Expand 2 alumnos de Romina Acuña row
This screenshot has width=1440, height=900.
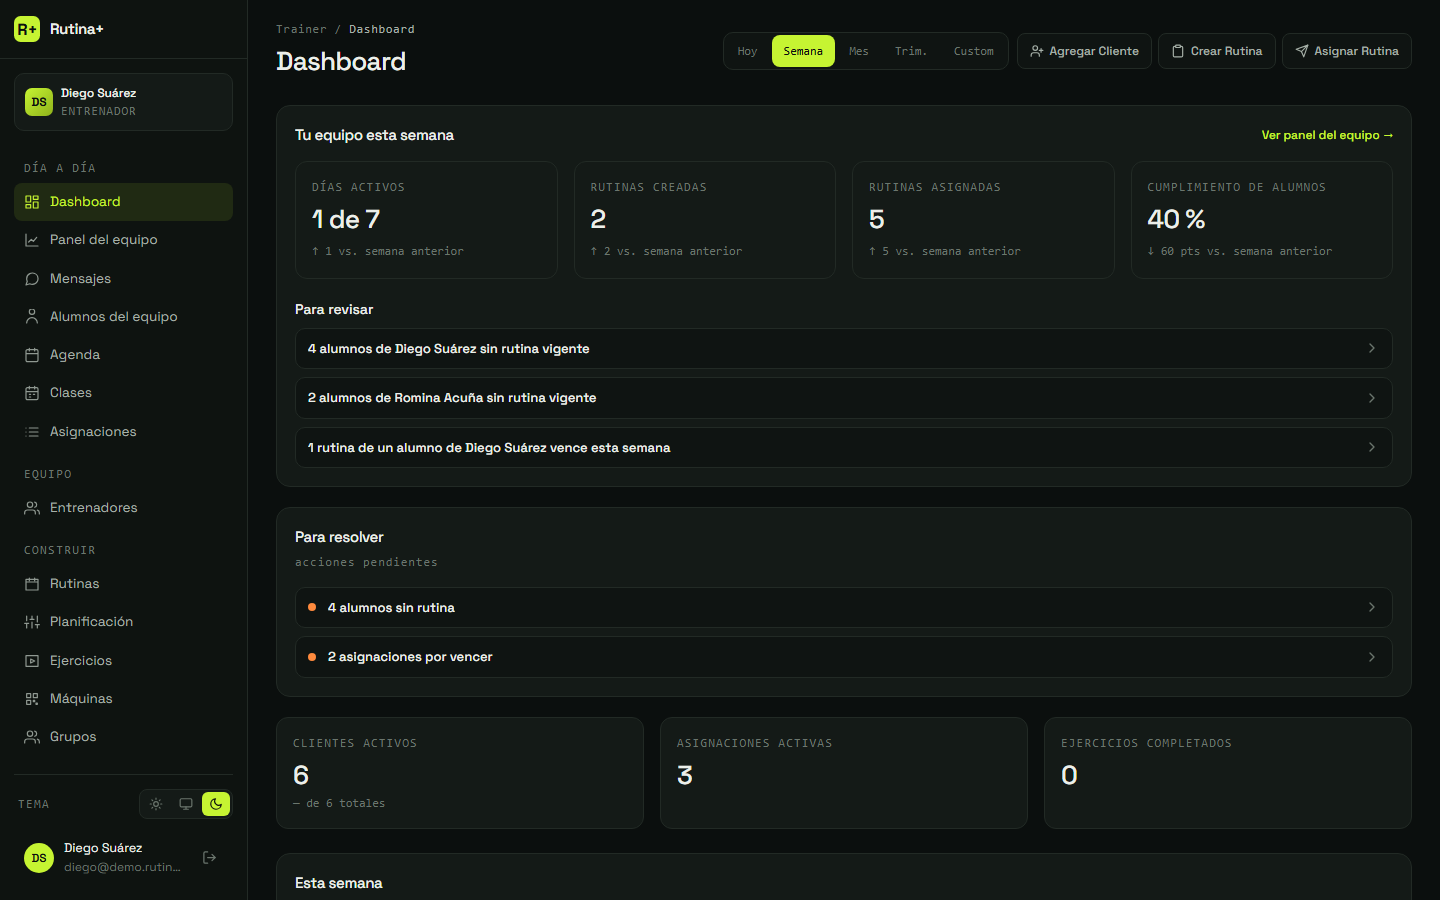point(844,398)
